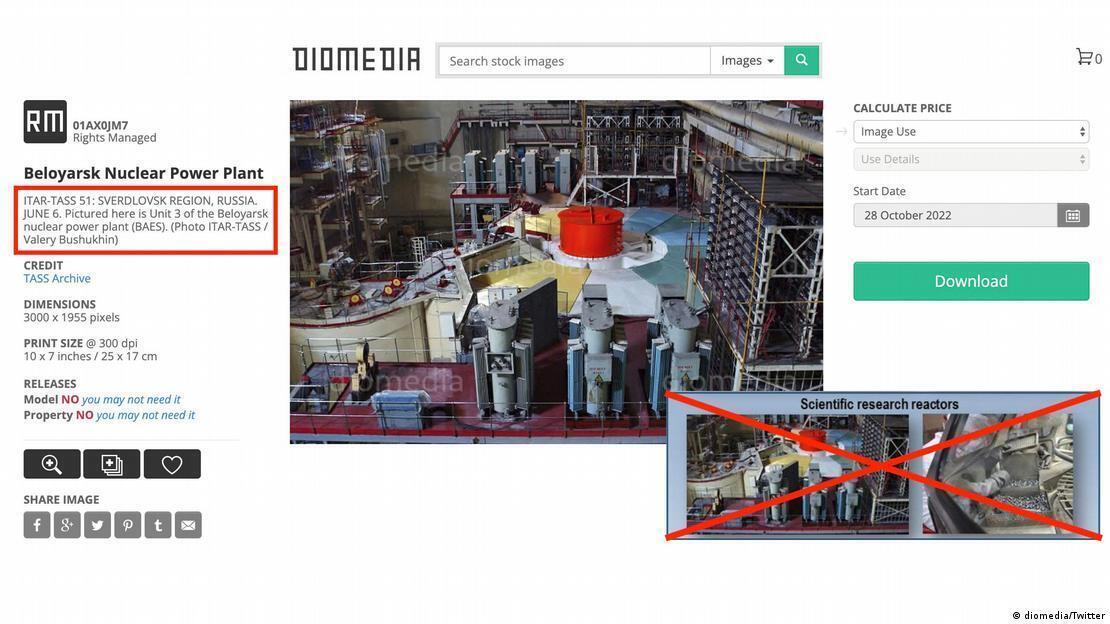Open the Use Details dropdown
The height and width of the screenshot is (624, 1110).
[970, 159]
